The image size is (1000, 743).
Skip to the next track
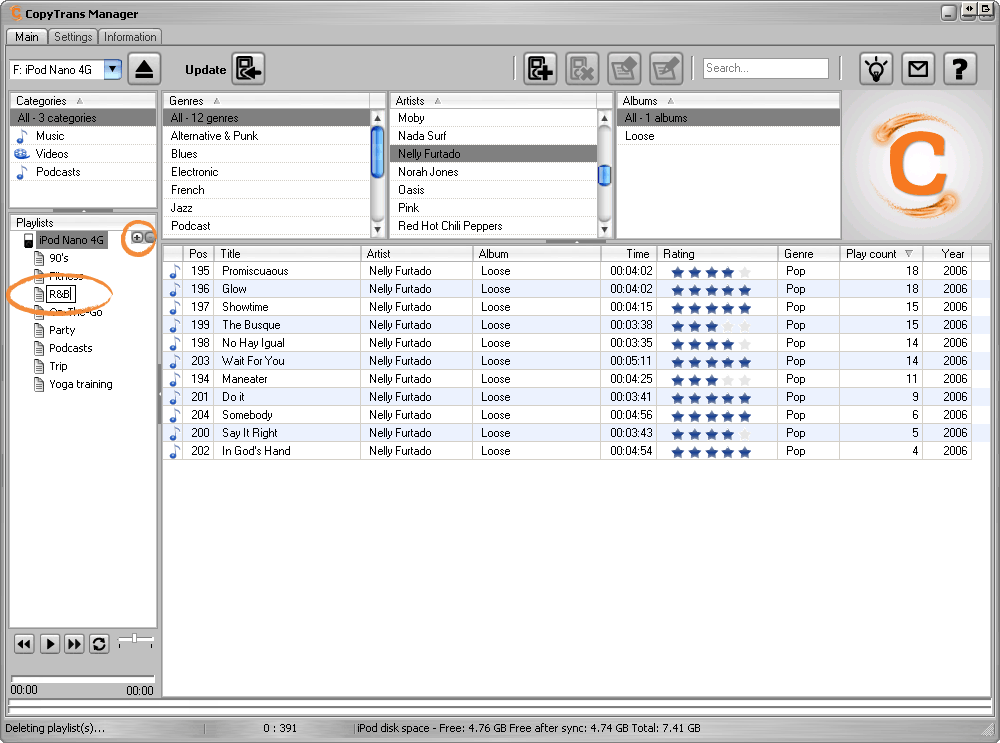pos(75,644)
